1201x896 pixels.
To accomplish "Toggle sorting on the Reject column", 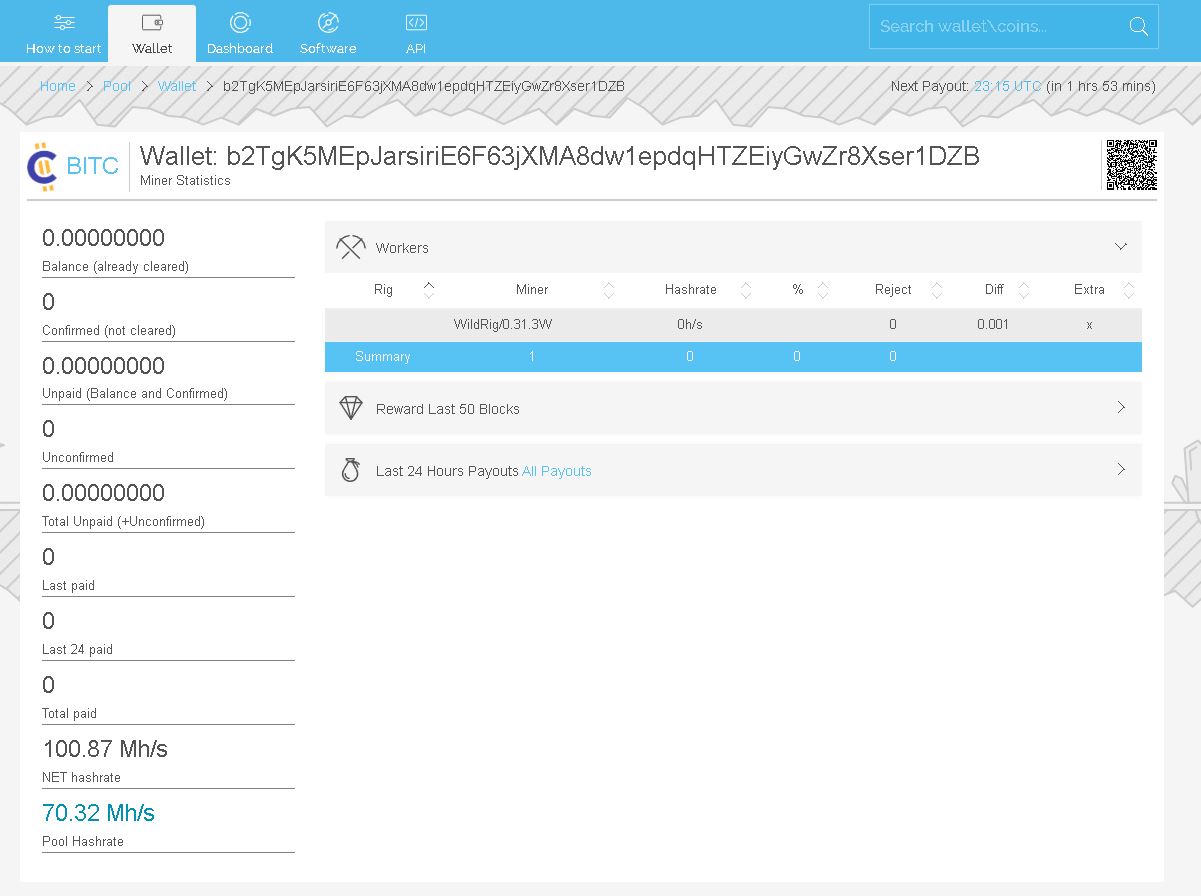I will coord(935,289).
